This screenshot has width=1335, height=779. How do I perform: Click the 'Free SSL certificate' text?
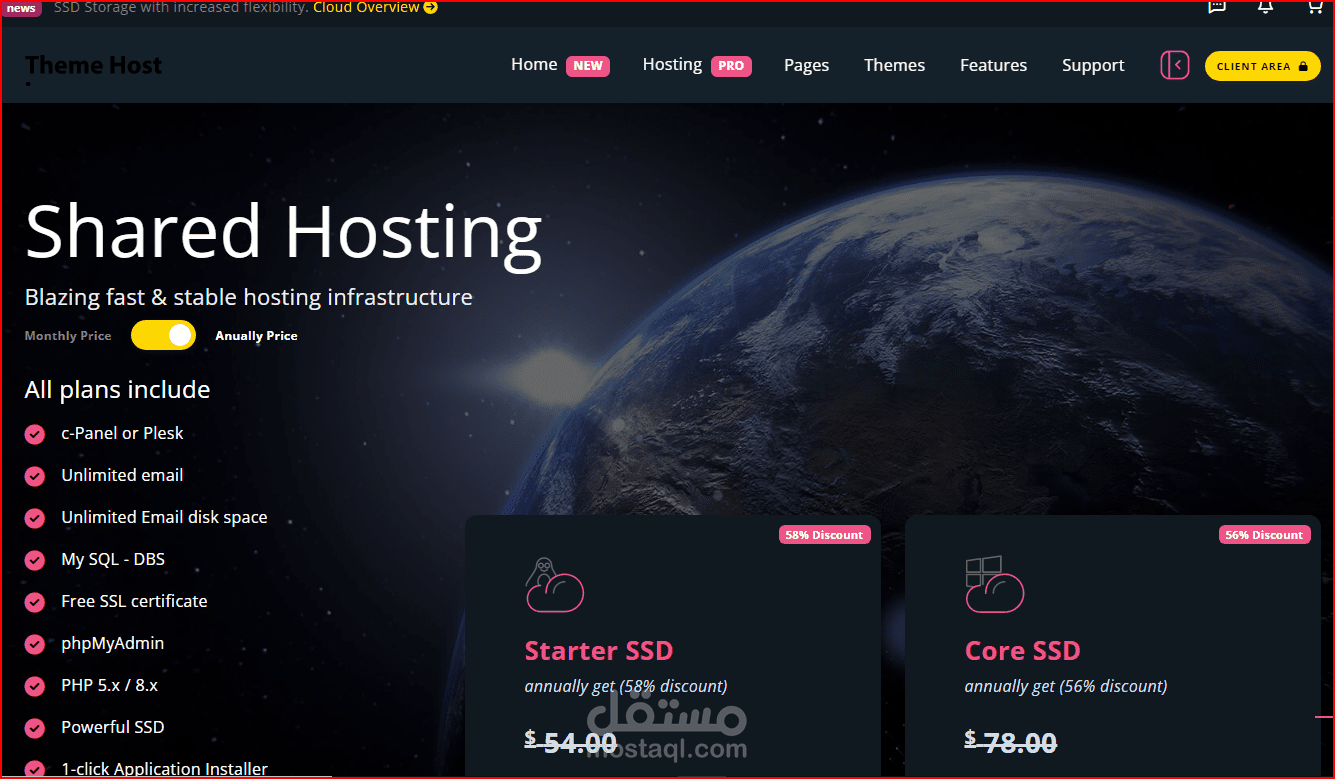[134, 601]
